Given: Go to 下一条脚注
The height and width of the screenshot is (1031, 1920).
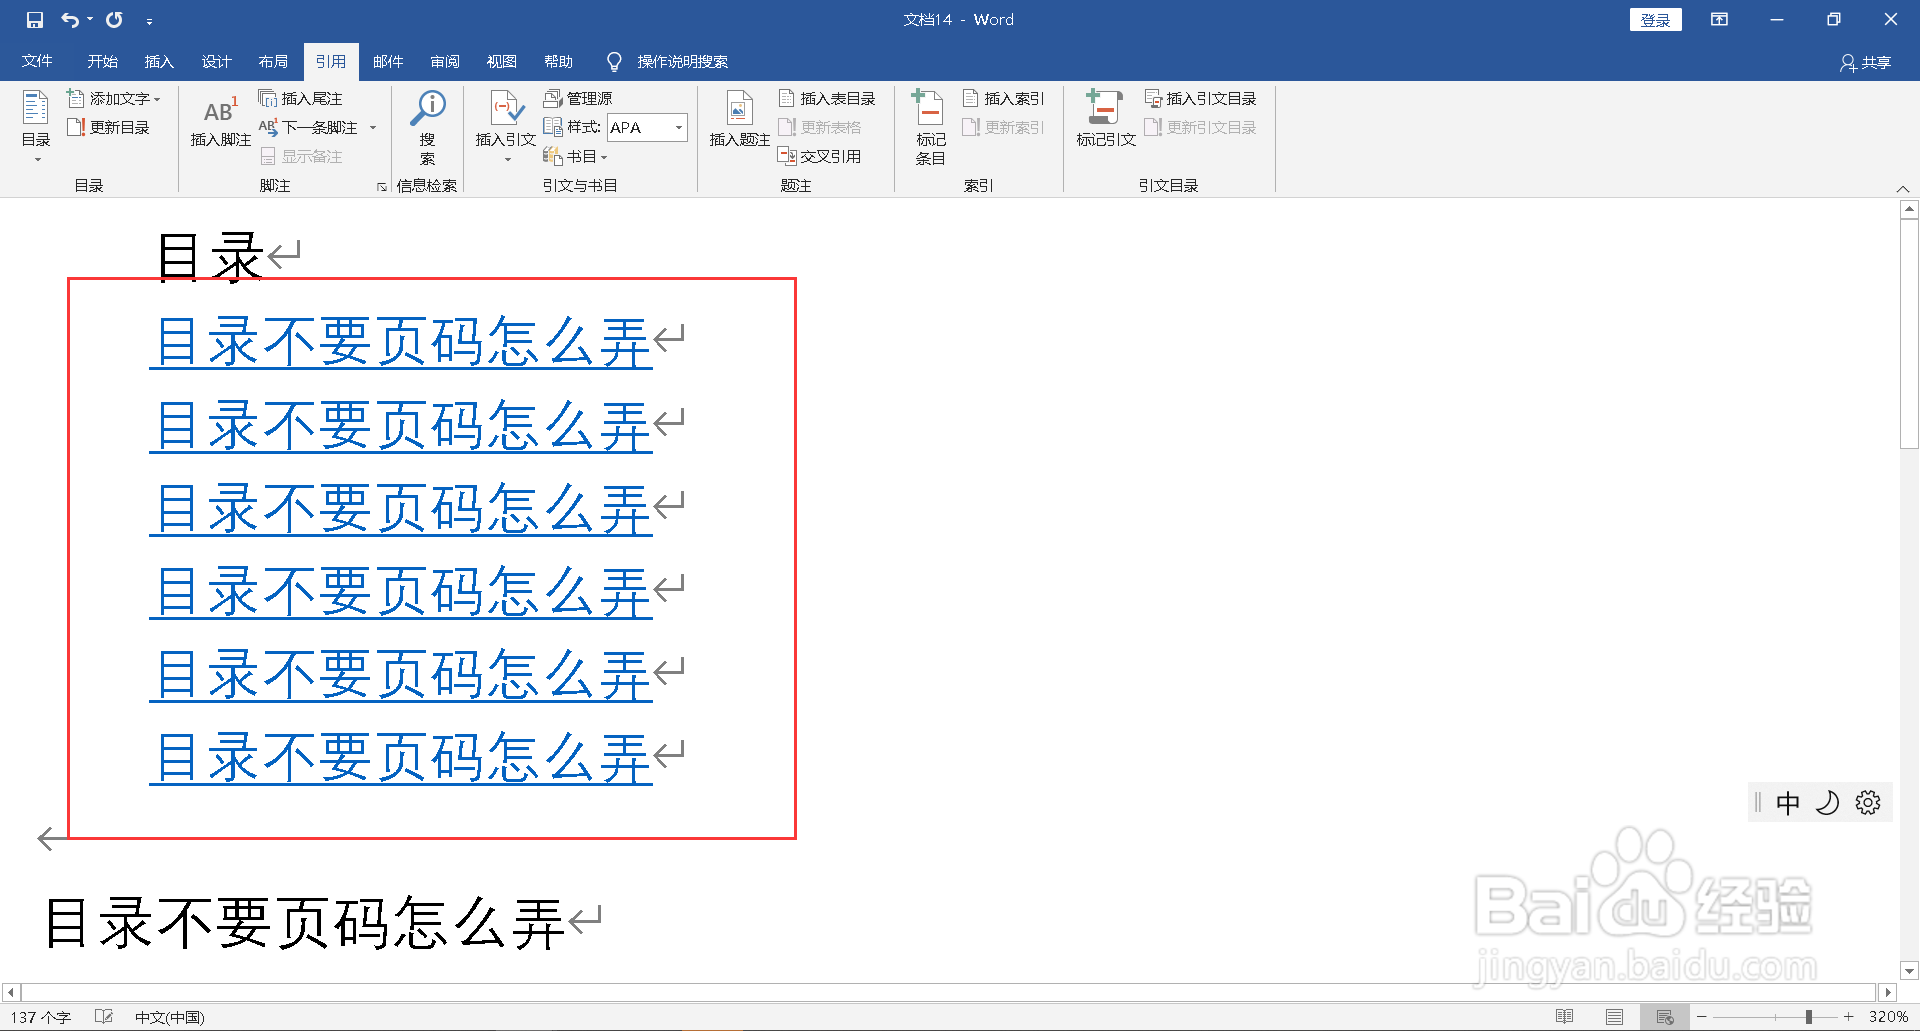Looking at the screenshot, I should point(309,127).
